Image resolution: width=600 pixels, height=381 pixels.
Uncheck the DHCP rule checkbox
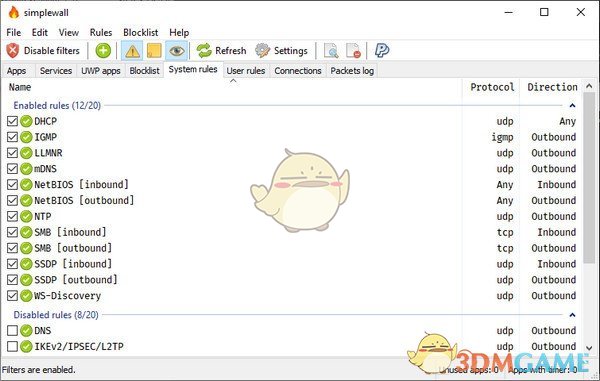click(12, 121)
